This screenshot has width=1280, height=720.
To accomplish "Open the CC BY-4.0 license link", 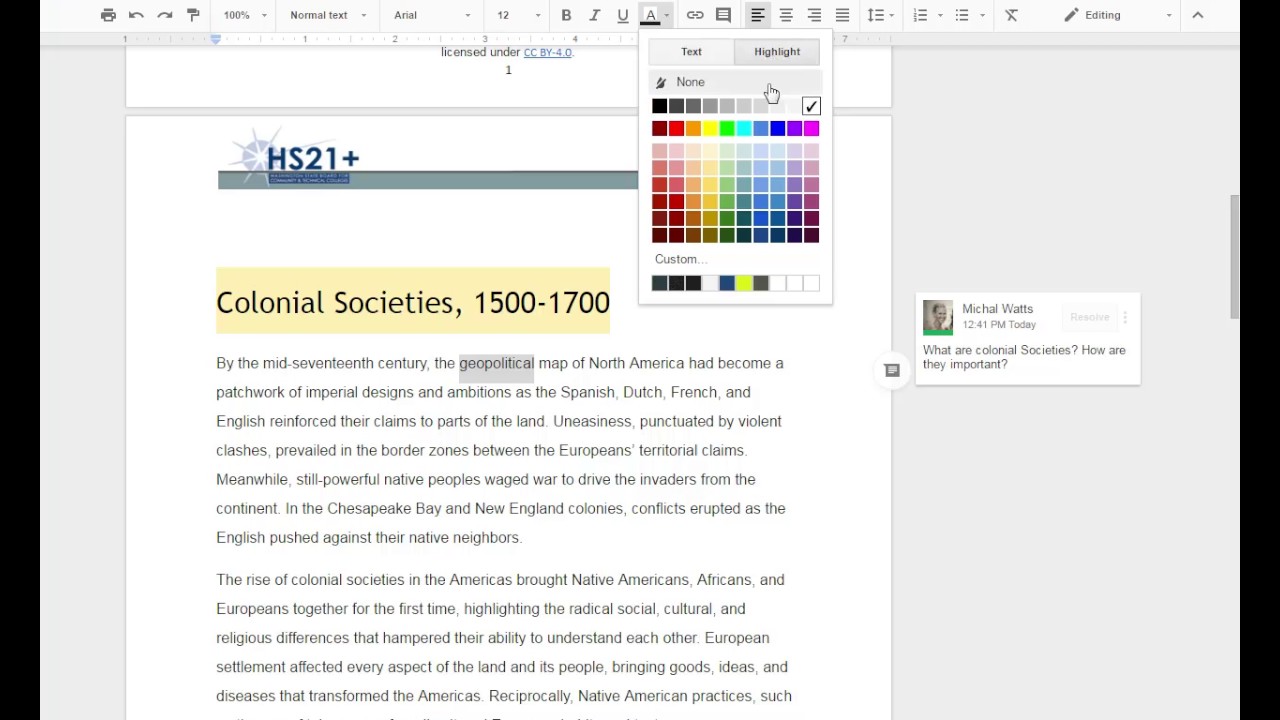I will 547,52.
